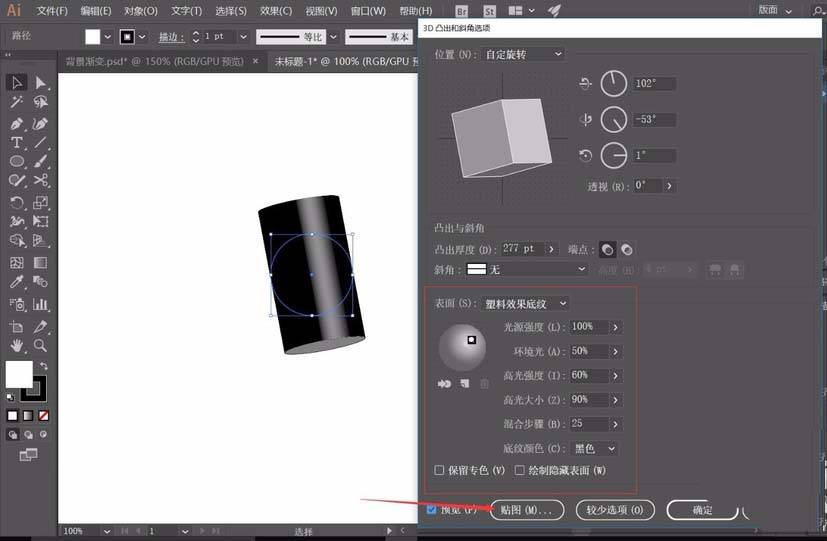Select the Hand tool

(x=17, y=345)
